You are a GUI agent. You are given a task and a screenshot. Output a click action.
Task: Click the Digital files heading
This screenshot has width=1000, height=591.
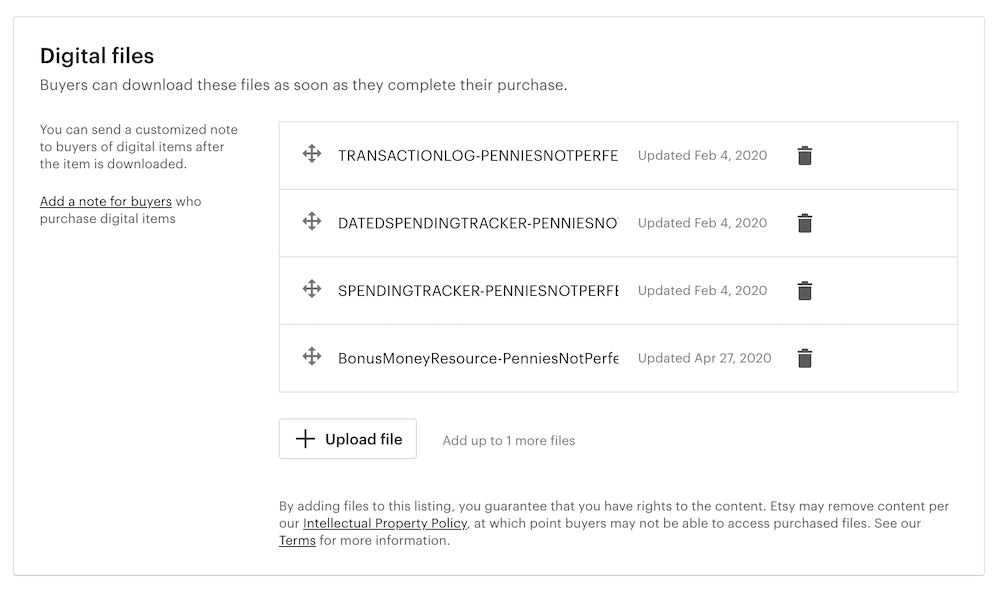pyautogui.click(x=97, y=56)
